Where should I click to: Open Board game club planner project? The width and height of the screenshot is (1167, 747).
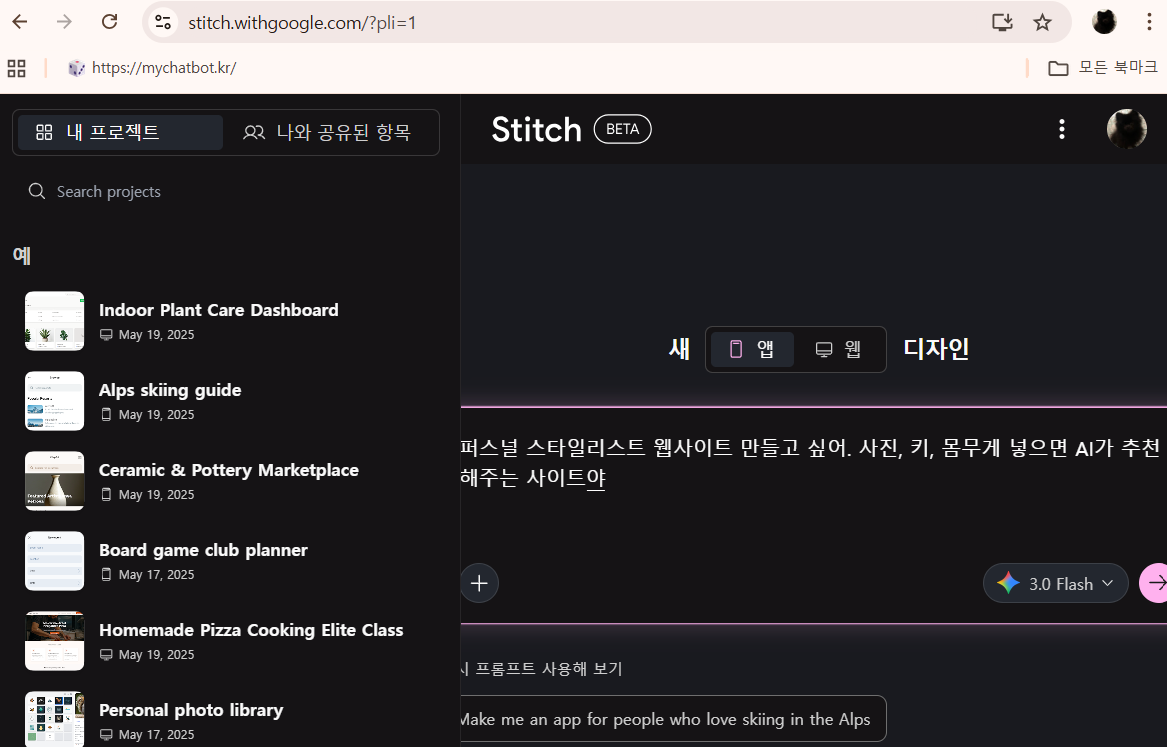pos(203,550)
